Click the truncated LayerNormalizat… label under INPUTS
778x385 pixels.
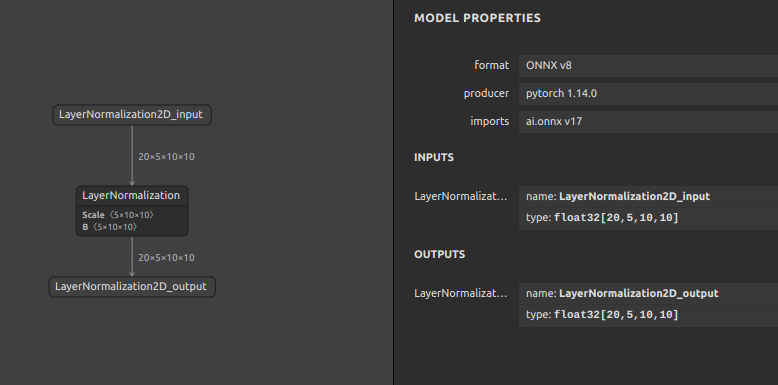(461, 196)
